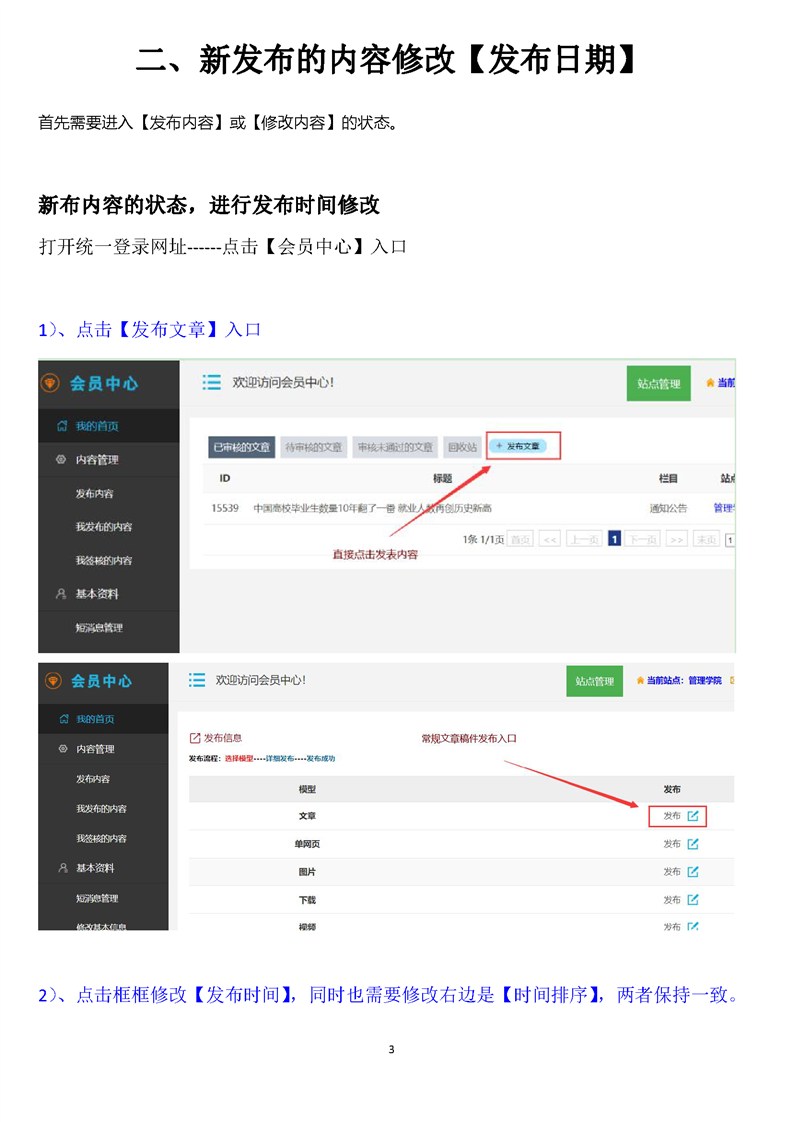Click the publish icon in the 下载 row
The width and height of the screenshot is (793, 1122).
[693, 900]
